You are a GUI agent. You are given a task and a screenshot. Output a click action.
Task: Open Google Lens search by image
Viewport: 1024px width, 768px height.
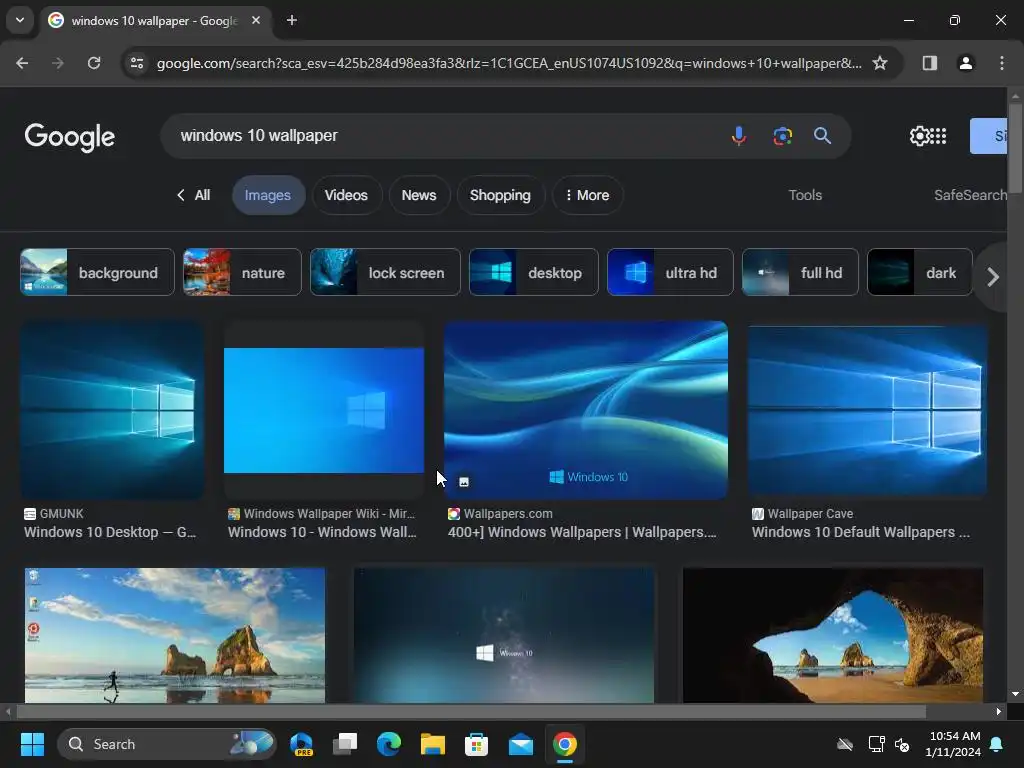click(782, 136)
